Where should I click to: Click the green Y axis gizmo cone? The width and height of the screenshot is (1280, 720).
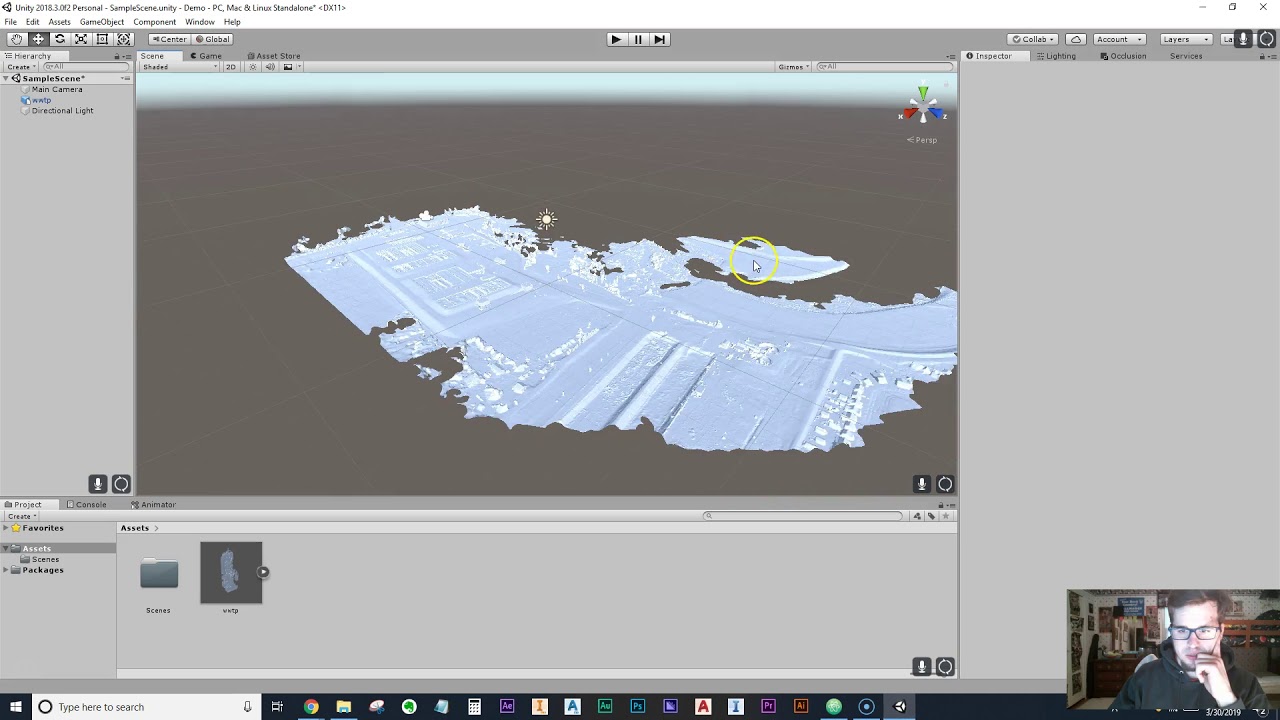[x=923, y=93]
